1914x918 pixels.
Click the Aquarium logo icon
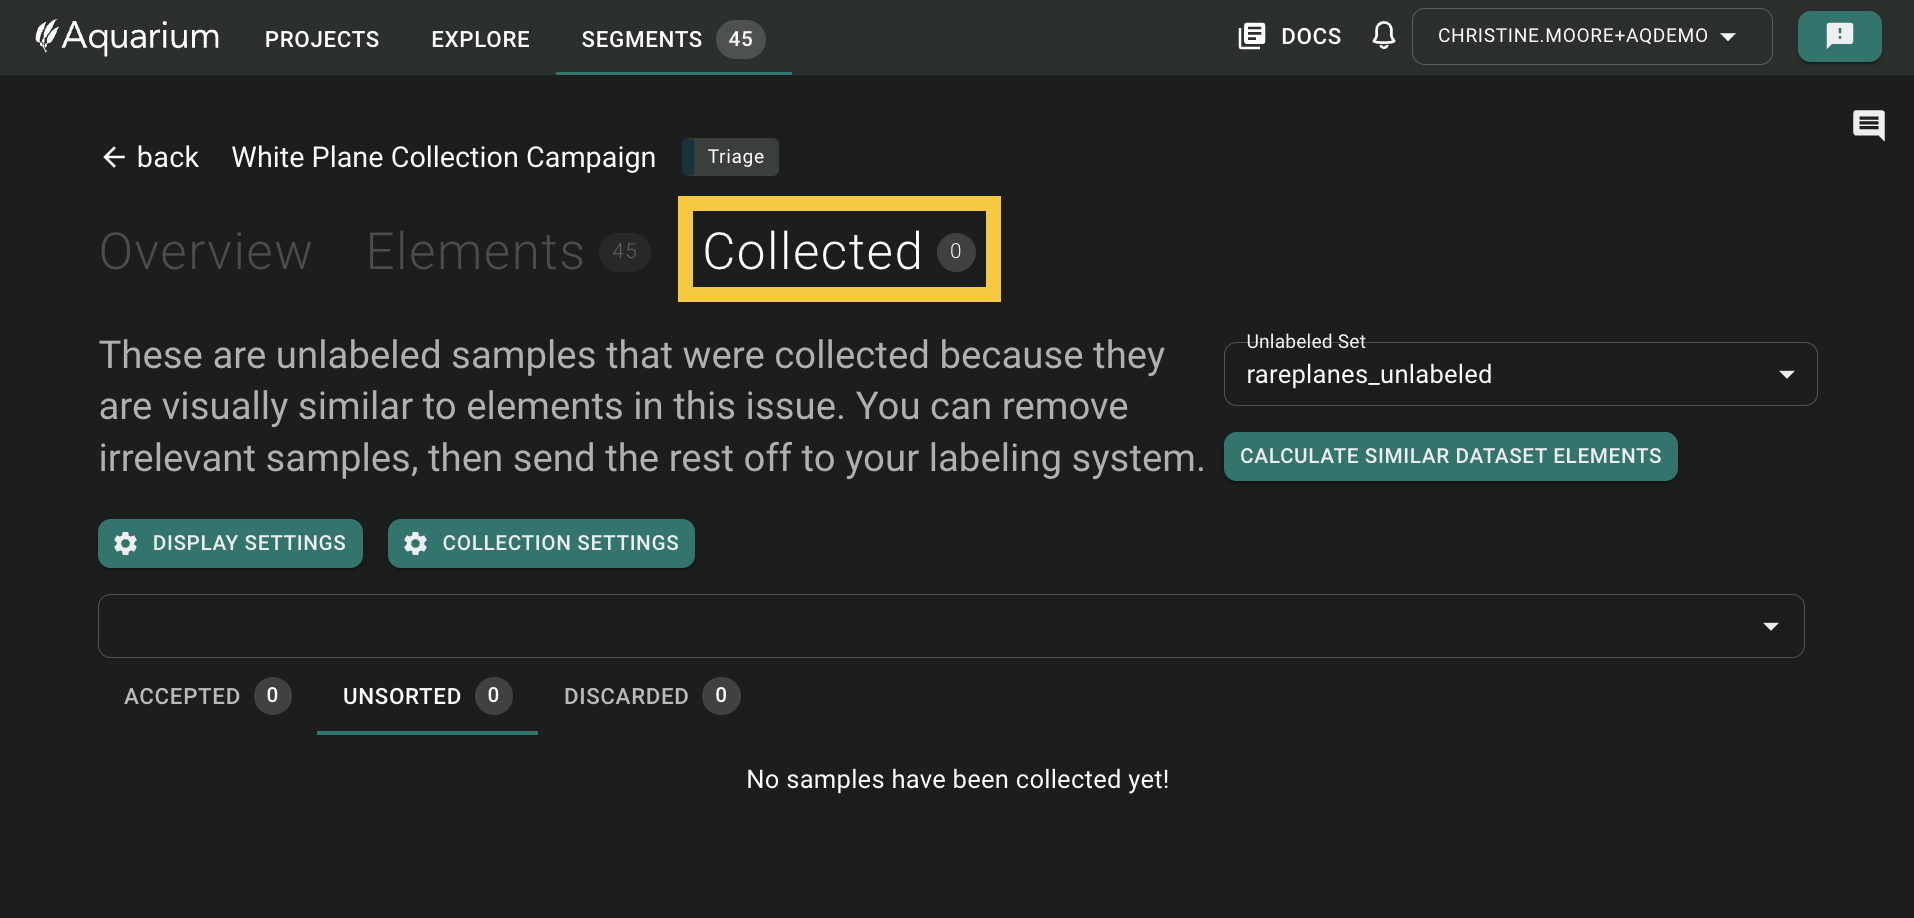coord(46,36)
